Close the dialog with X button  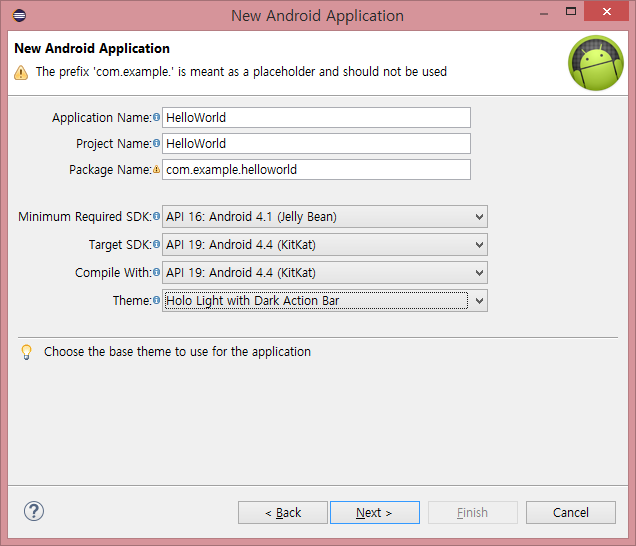click(x=606, y=11)
